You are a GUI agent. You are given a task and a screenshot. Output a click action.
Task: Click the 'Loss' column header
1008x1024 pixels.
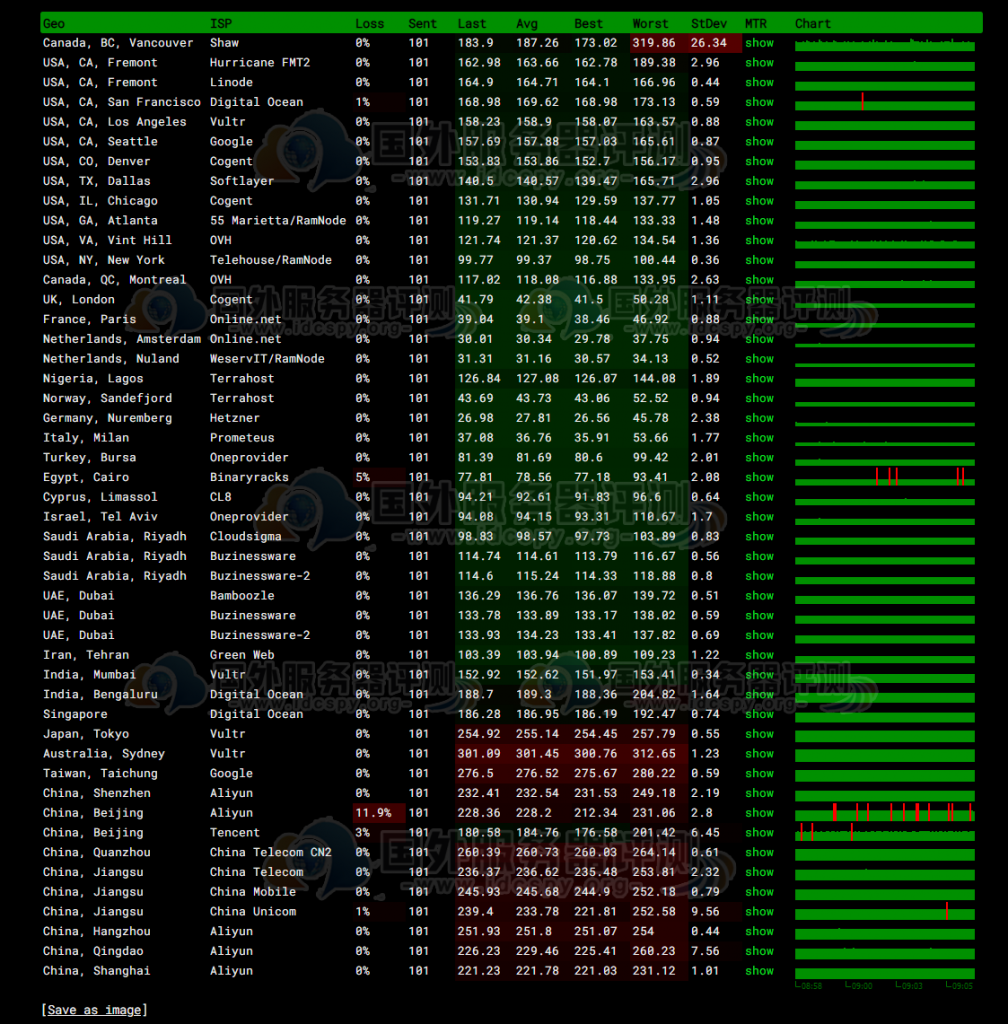pyautogui.click(x=369, y=23)
